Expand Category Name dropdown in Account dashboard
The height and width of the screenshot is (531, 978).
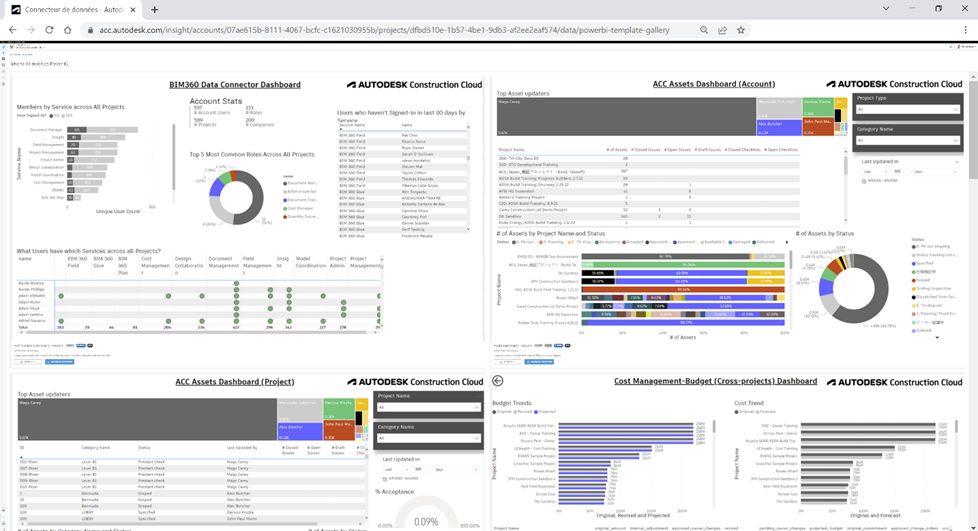tap(908, 140)
